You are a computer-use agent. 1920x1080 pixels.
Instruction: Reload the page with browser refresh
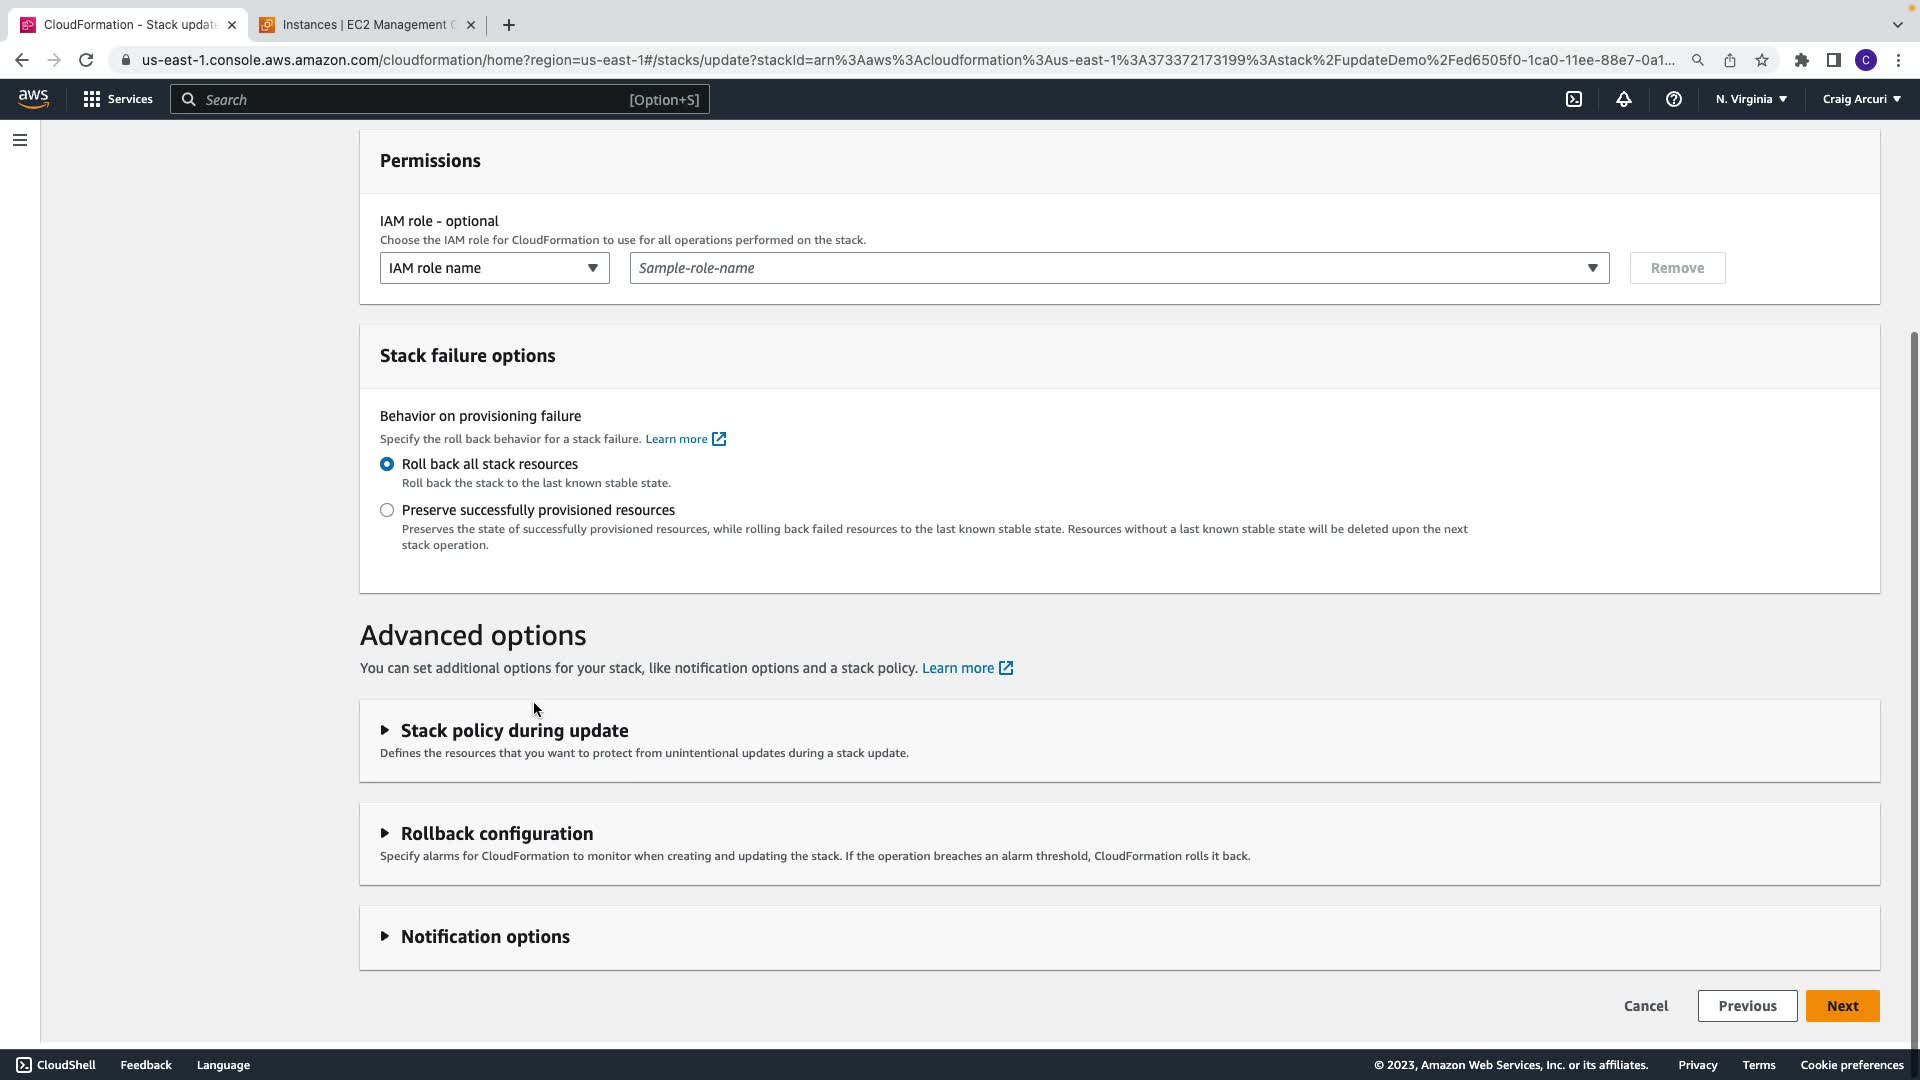86,60
